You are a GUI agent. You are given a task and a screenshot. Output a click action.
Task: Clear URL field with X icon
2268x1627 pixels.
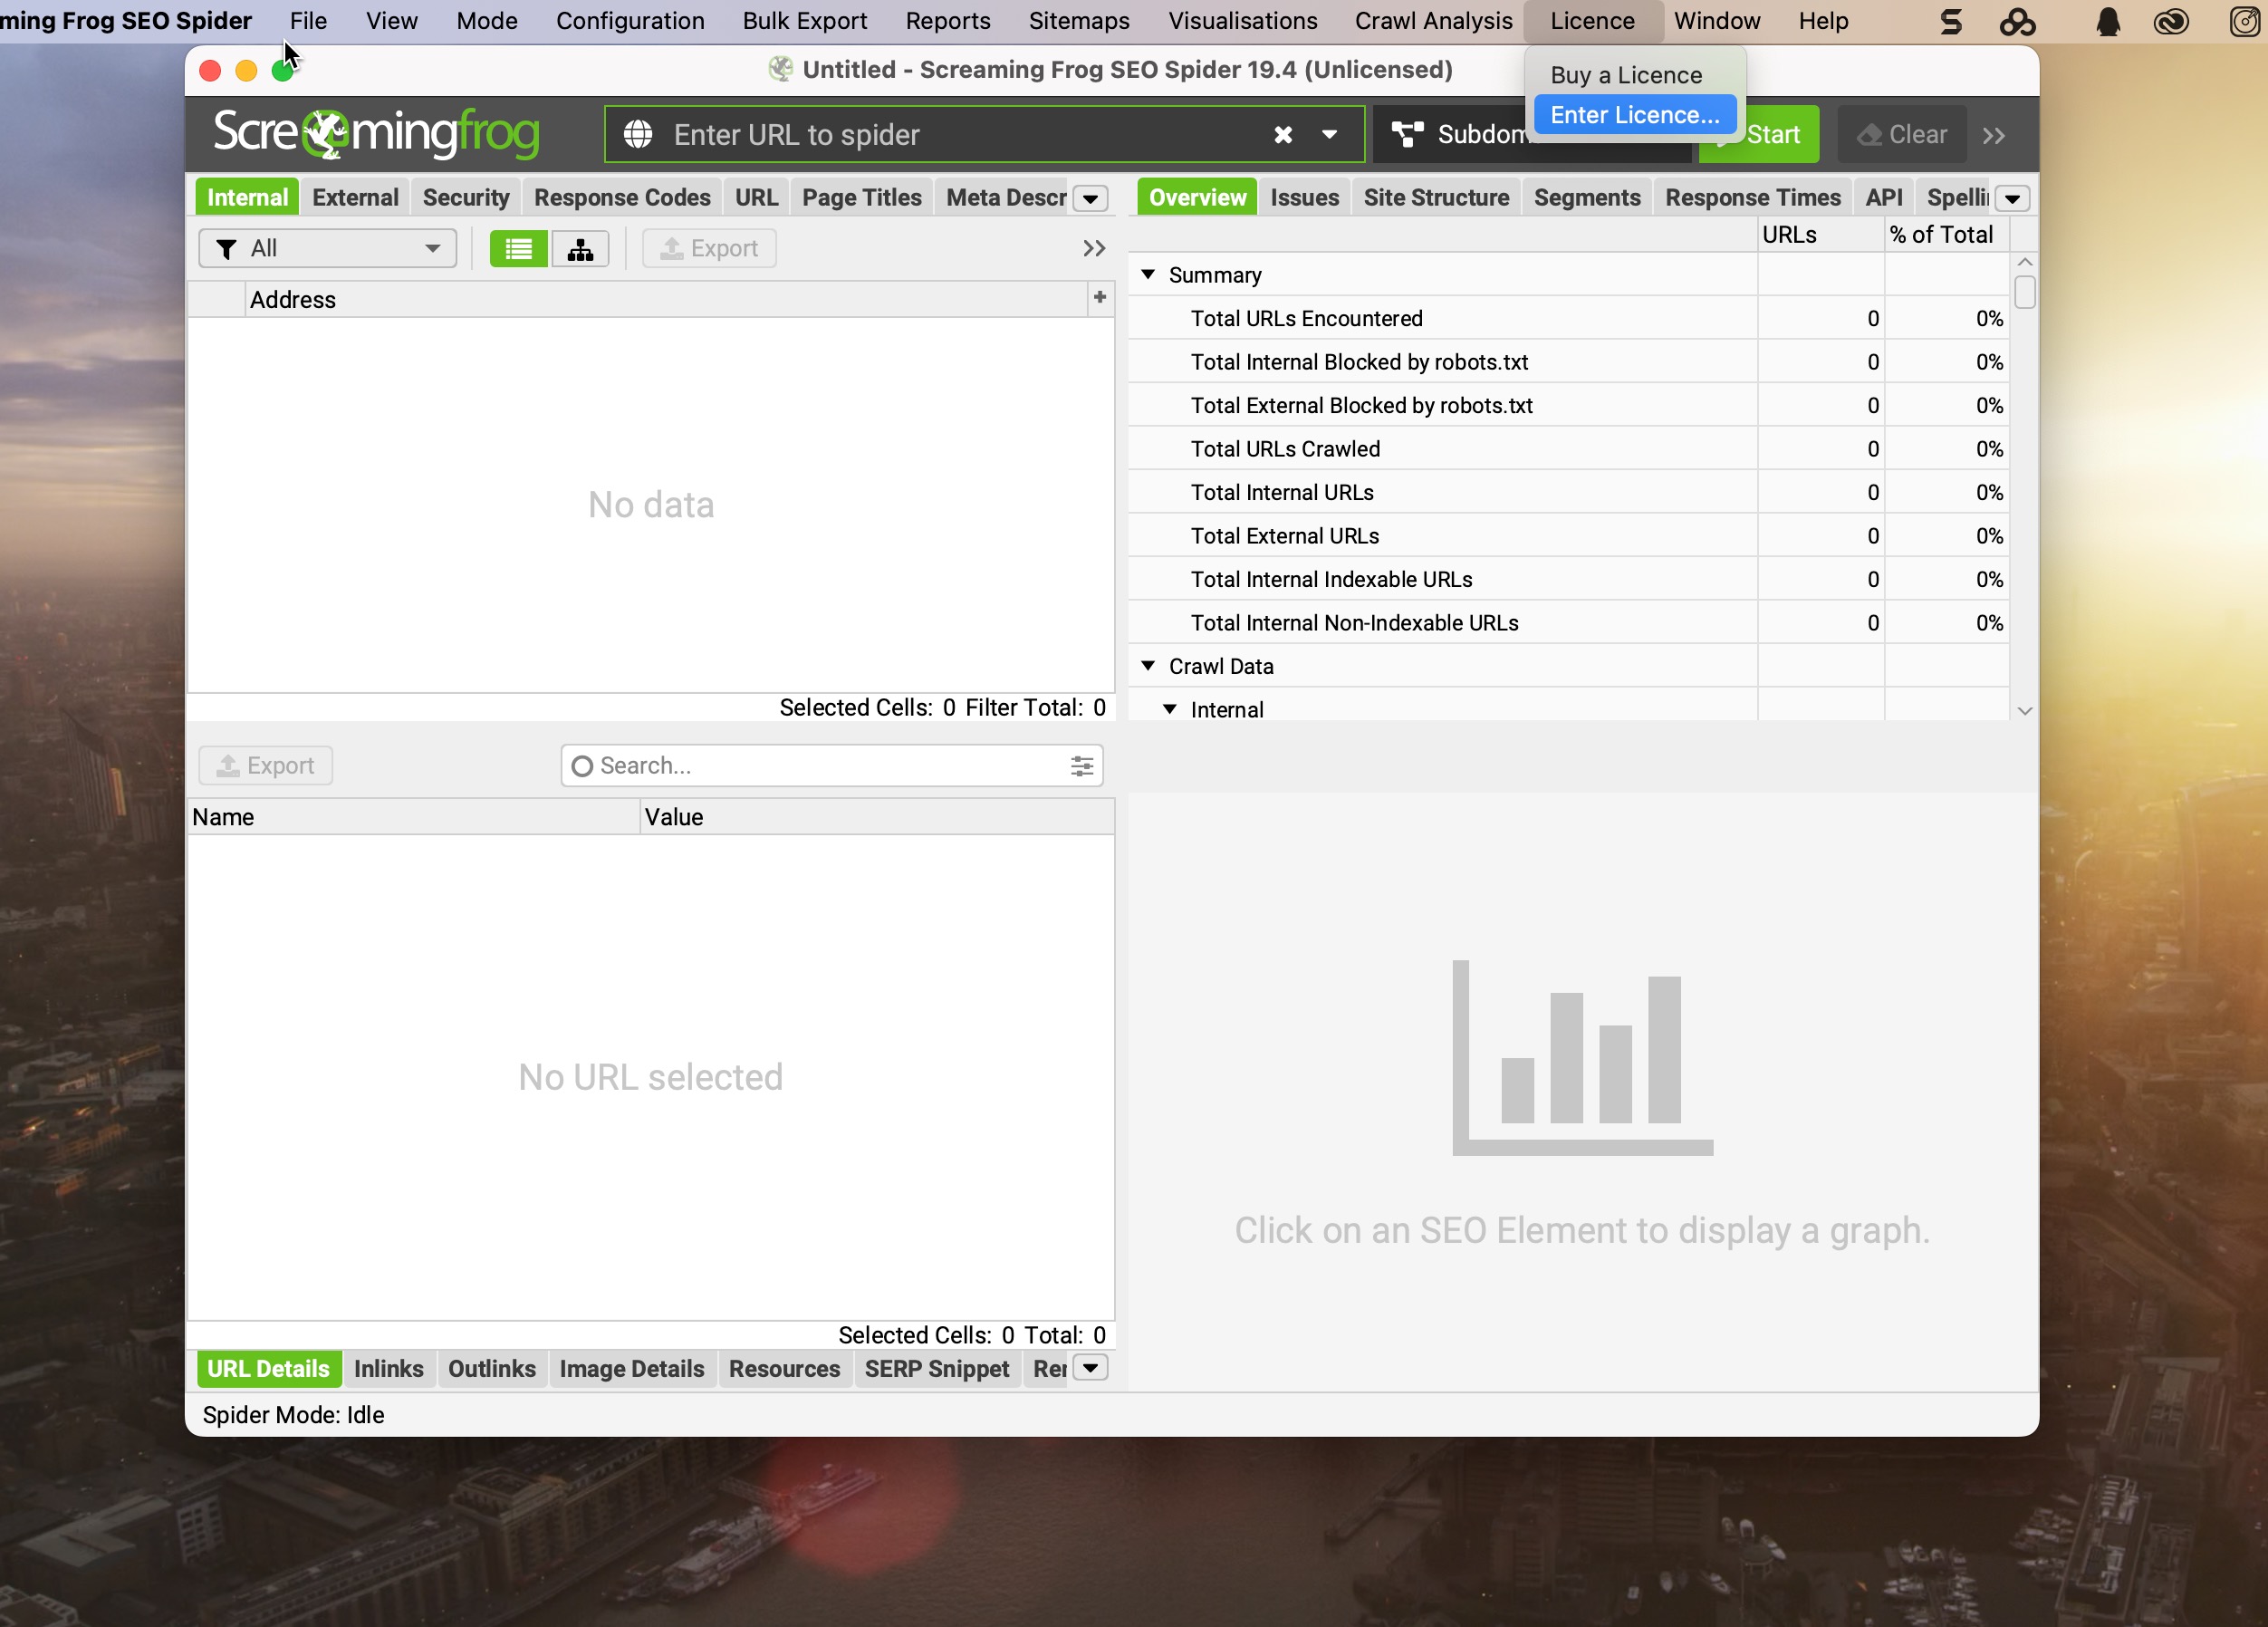click(x=1283, y=135)
